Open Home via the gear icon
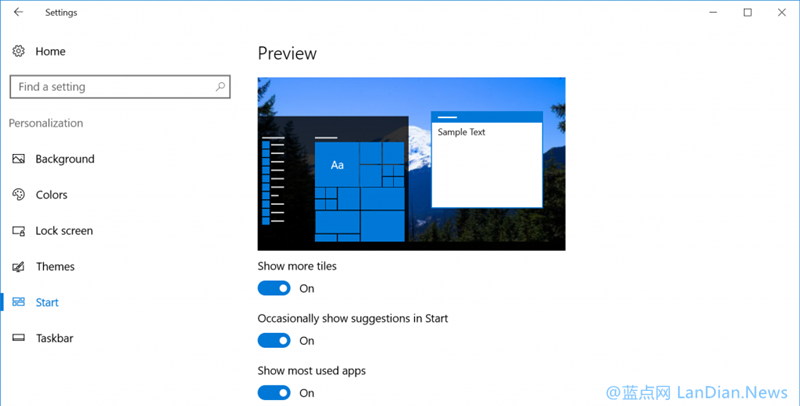 (18, 51)
